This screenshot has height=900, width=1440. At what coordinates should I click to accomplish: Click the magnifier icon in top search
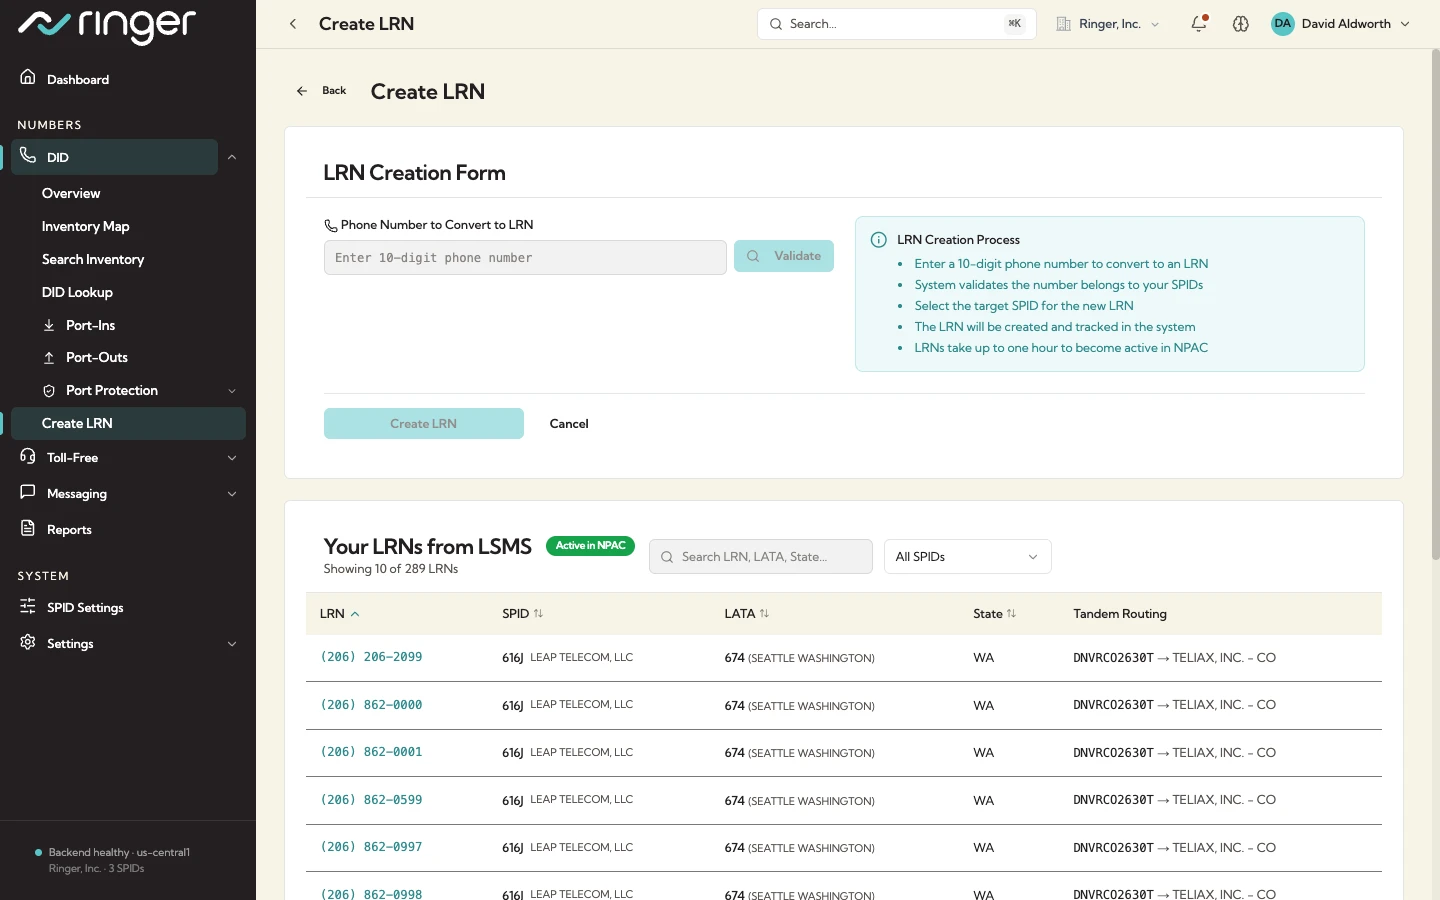pos(776,24)
